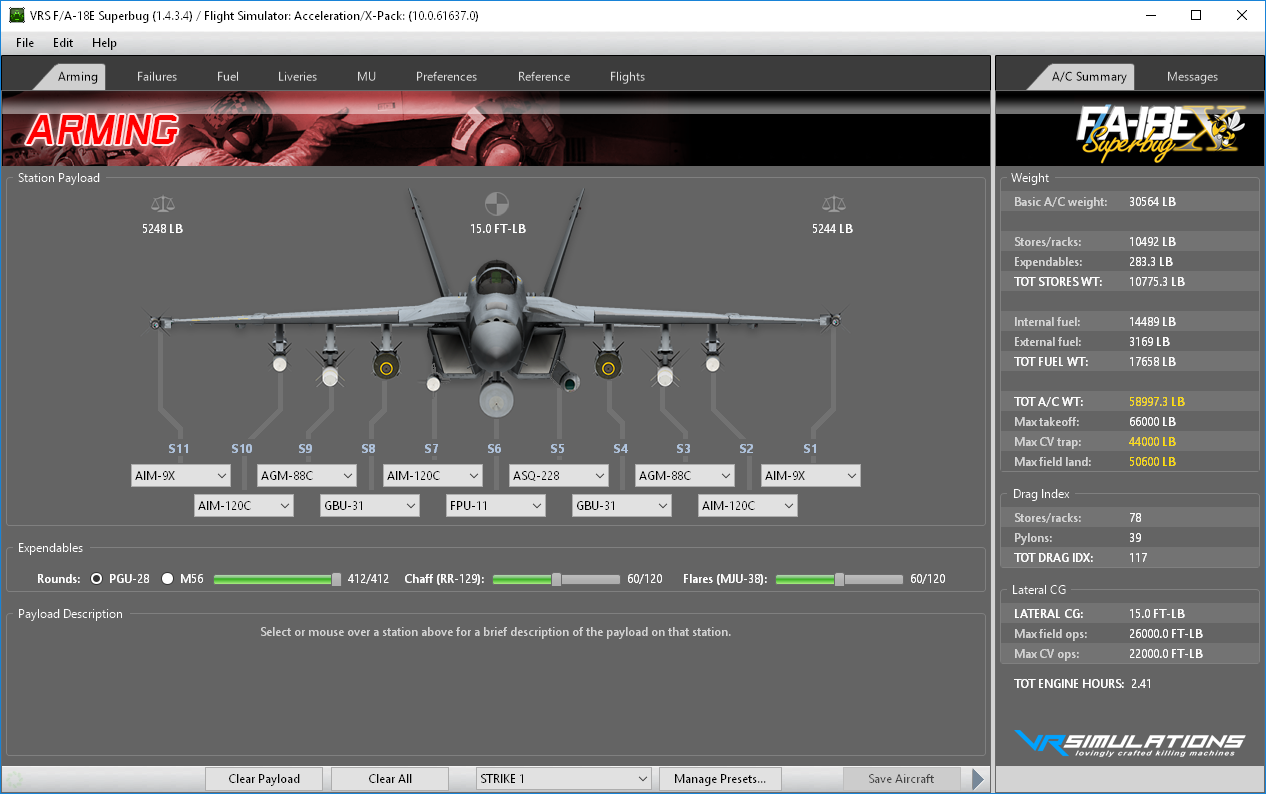Switch to the Messages tab
The image size is (1266, 794).
[x=1192, y=77]
